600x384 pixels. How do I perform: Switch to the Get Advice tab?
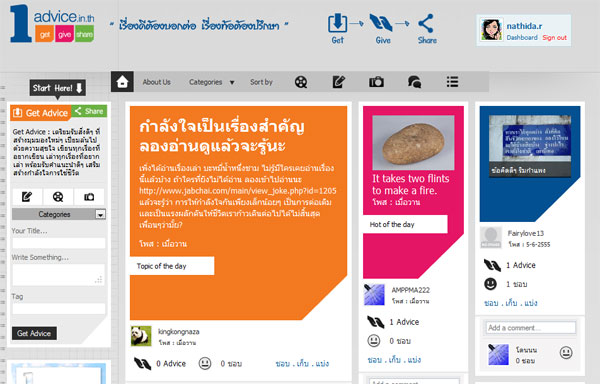click(x=41, y=113)
